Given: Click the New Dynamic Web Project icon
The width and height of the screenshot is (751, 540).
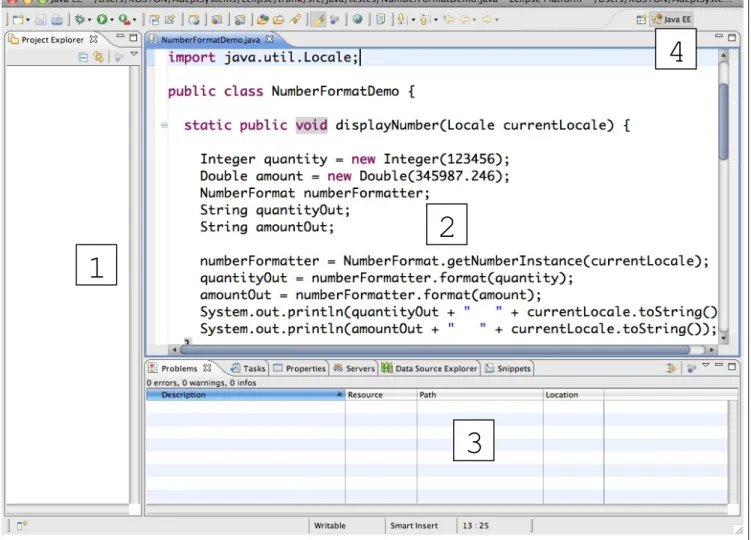Looking at the screenshot, I should [154, 20].
